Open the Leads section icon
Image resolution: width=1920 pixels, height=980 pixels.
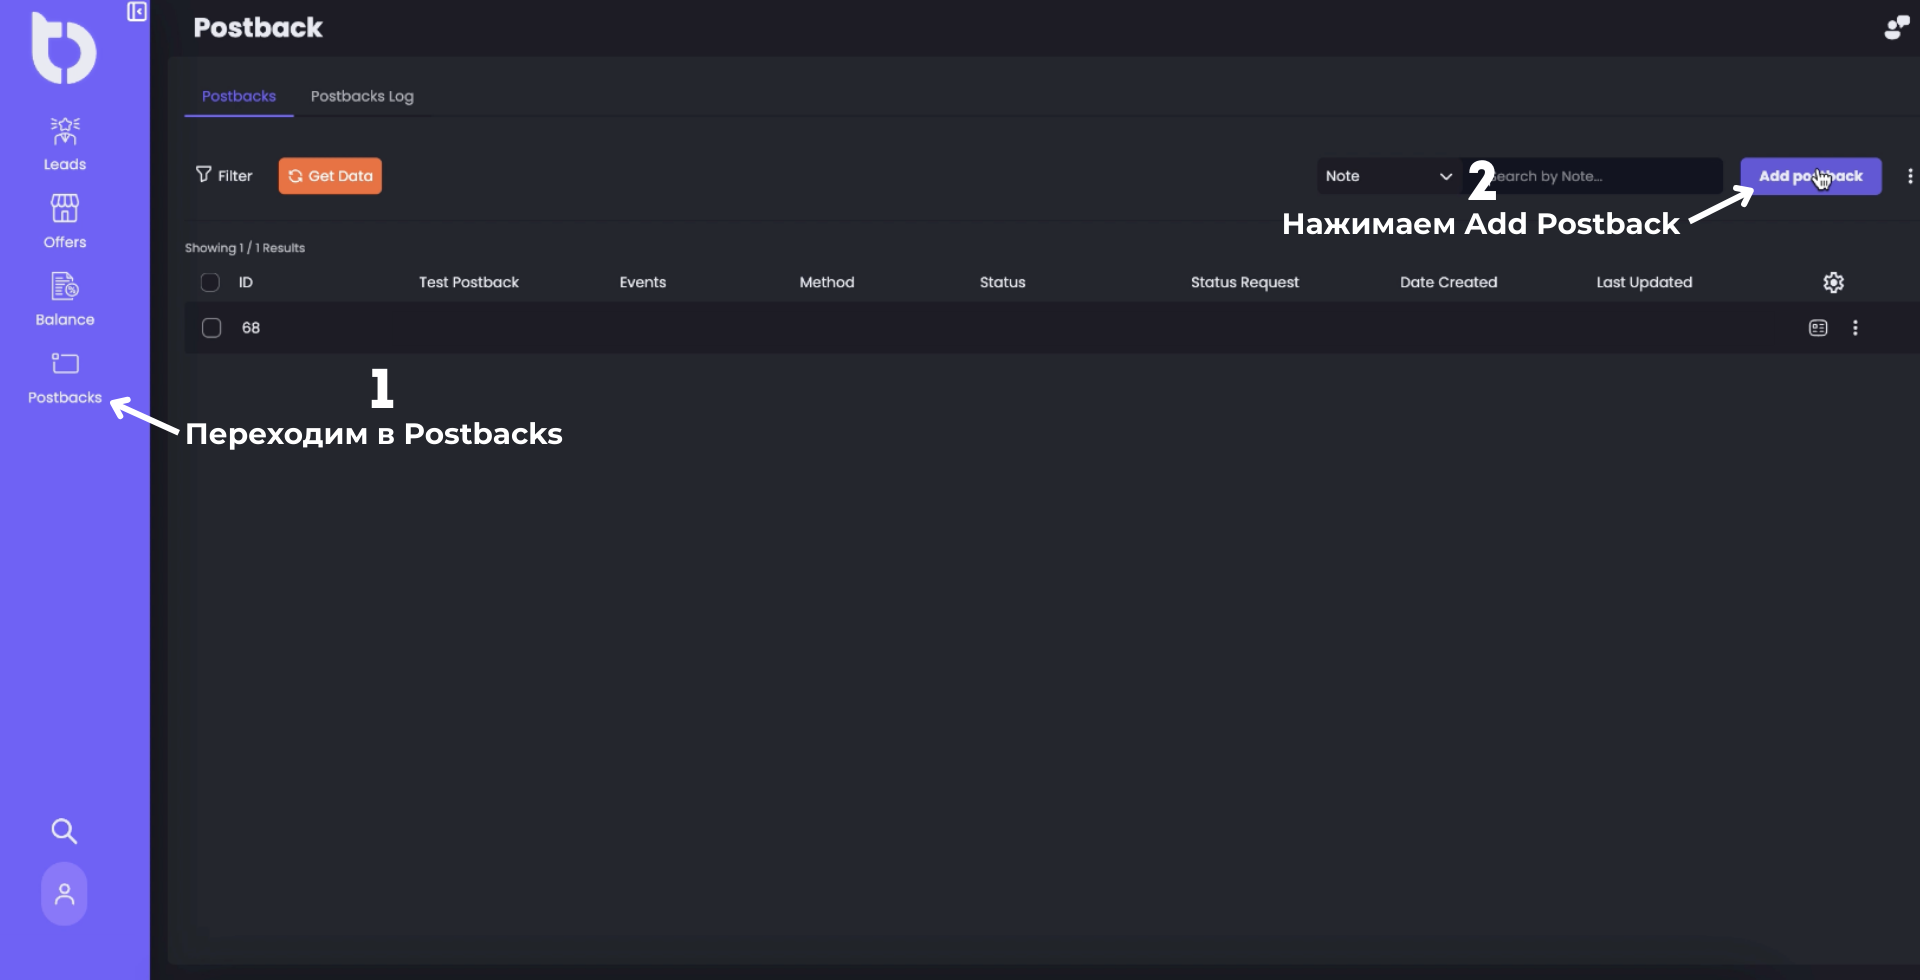tap(65, 132)
